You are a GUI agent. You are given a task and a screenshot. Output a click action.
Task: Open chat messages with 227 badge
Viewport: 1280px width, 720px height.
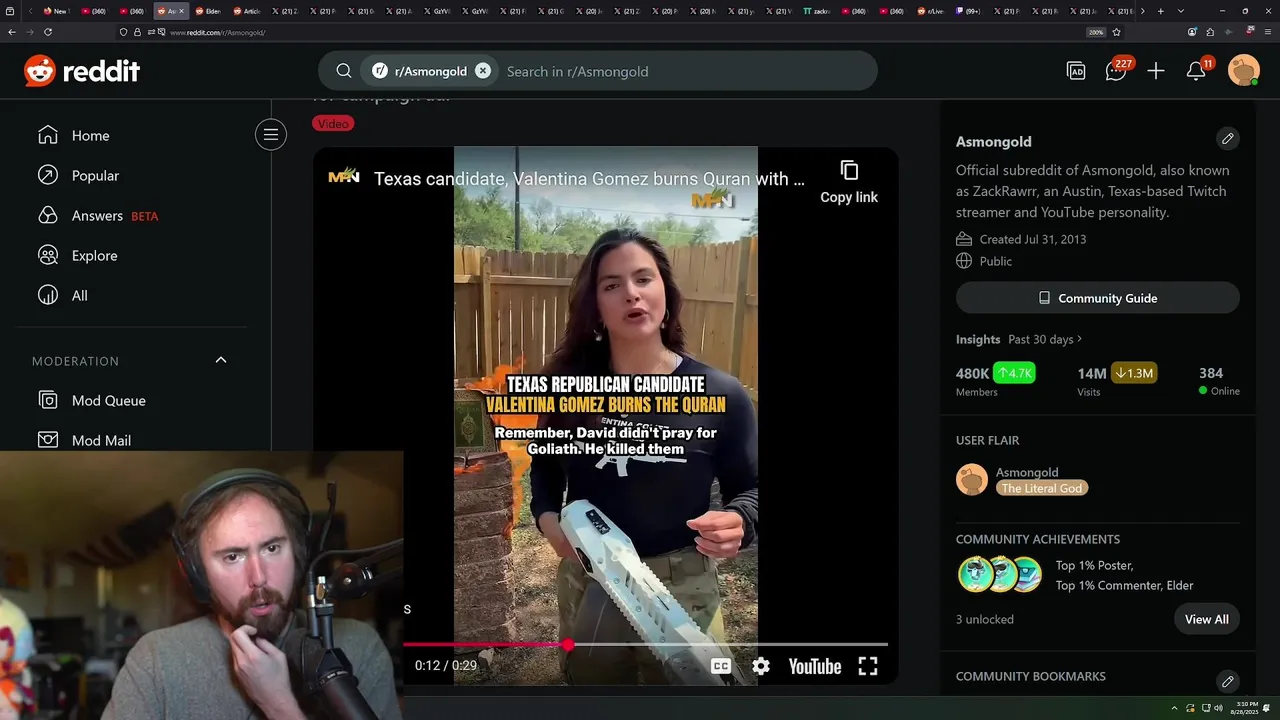pyautogui.click(x=1117, y=70)
